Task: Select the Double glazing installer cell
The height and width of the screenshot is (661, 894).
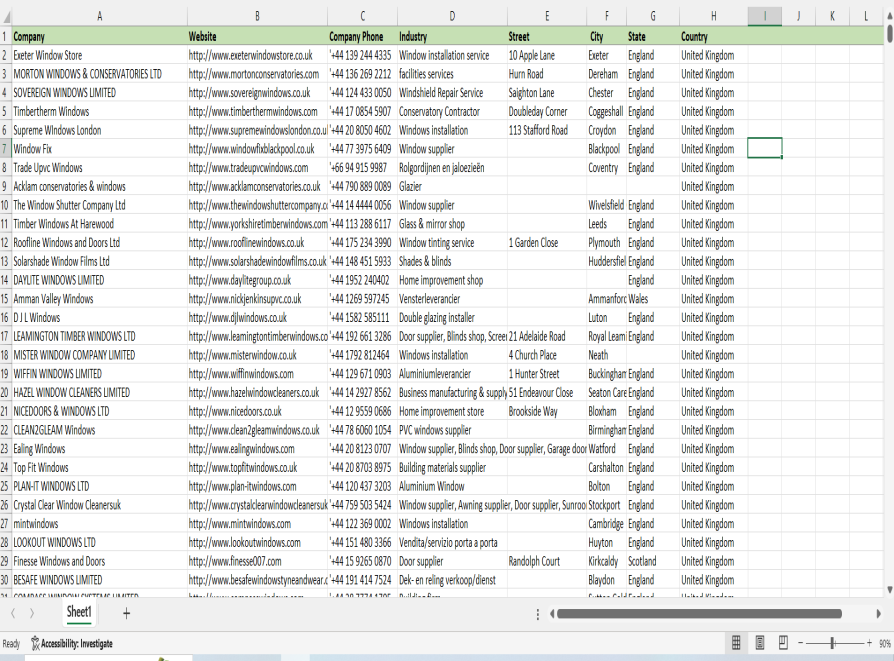Action: coord(452,318)
